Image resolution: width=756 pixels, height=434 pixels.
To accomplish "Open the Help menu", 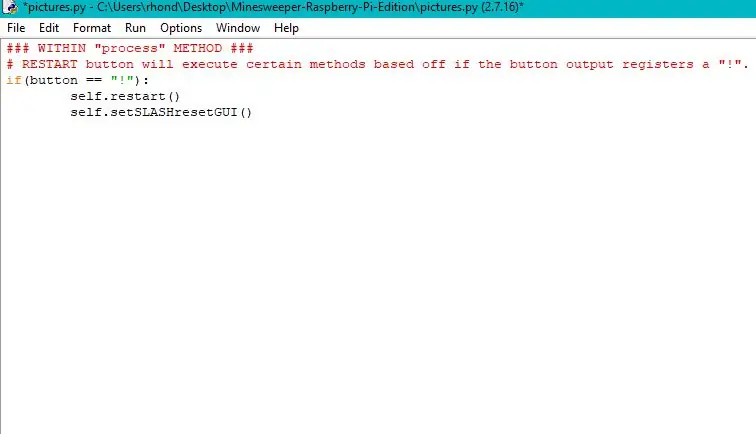I will [x=286, y=28].
